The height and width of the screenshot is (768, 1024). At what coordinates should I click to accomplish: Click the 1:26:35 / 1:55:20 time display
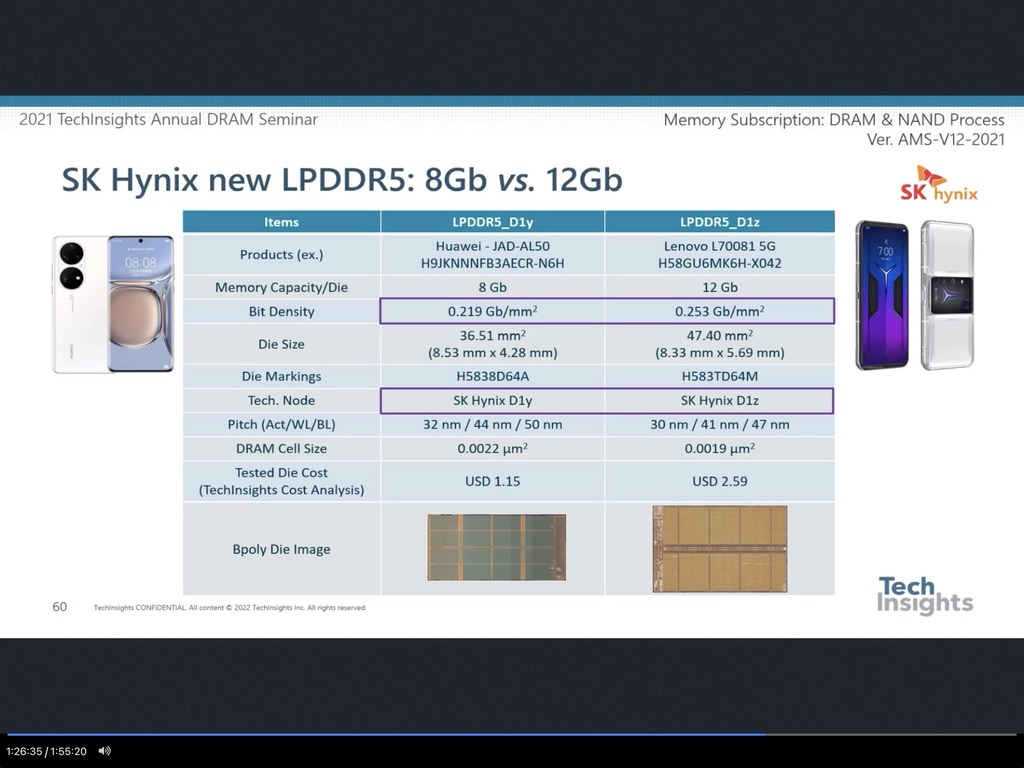(46, 751)
